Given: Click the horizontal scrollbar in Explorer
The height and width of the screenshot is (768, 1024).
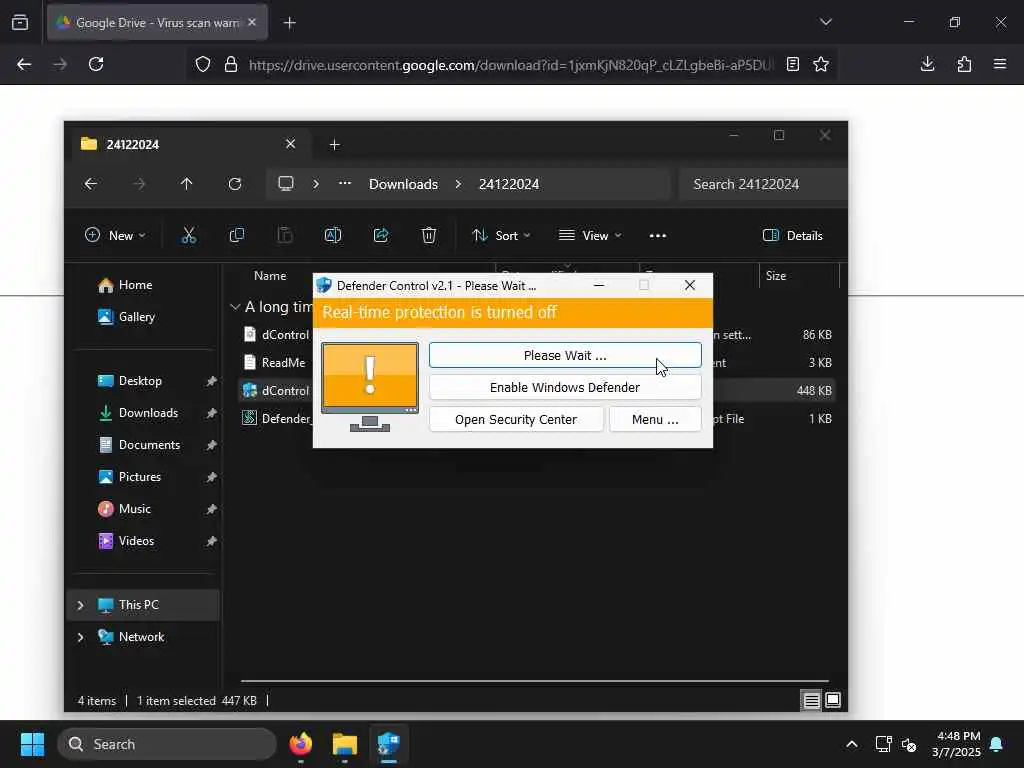Looking at the screenshot, I should [x=534, y=681].
